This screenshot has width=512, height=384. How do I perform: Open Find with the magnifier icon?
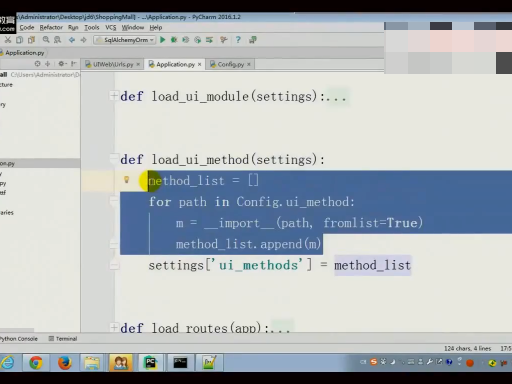click(46, 40)
